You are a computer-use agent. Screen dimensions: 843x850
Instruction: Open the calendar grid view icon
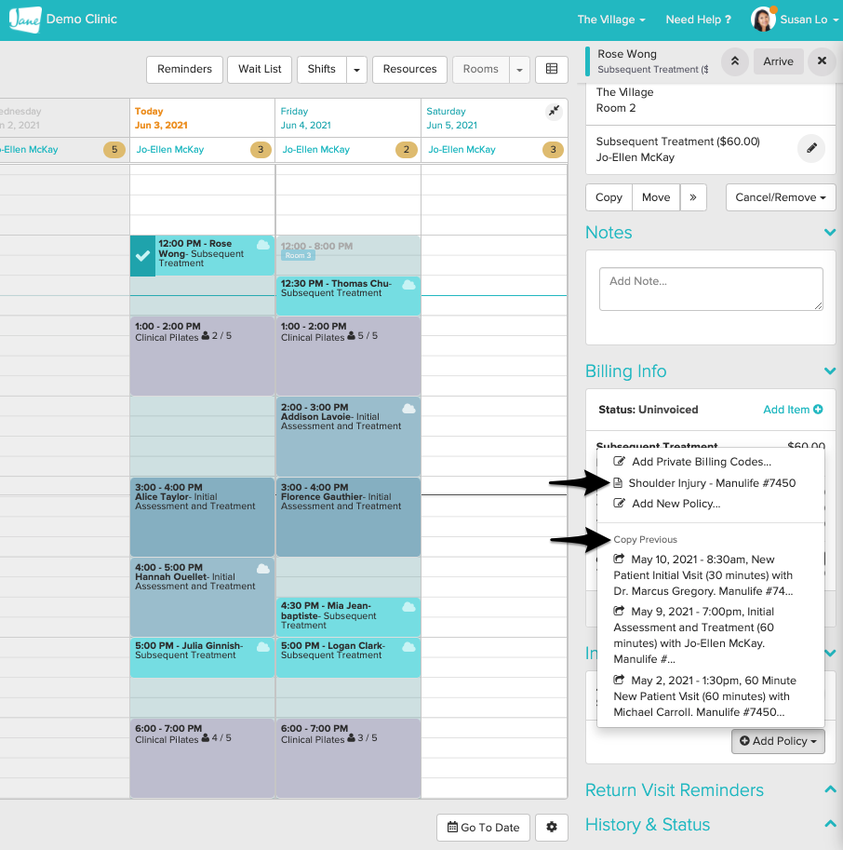point(551,69)
